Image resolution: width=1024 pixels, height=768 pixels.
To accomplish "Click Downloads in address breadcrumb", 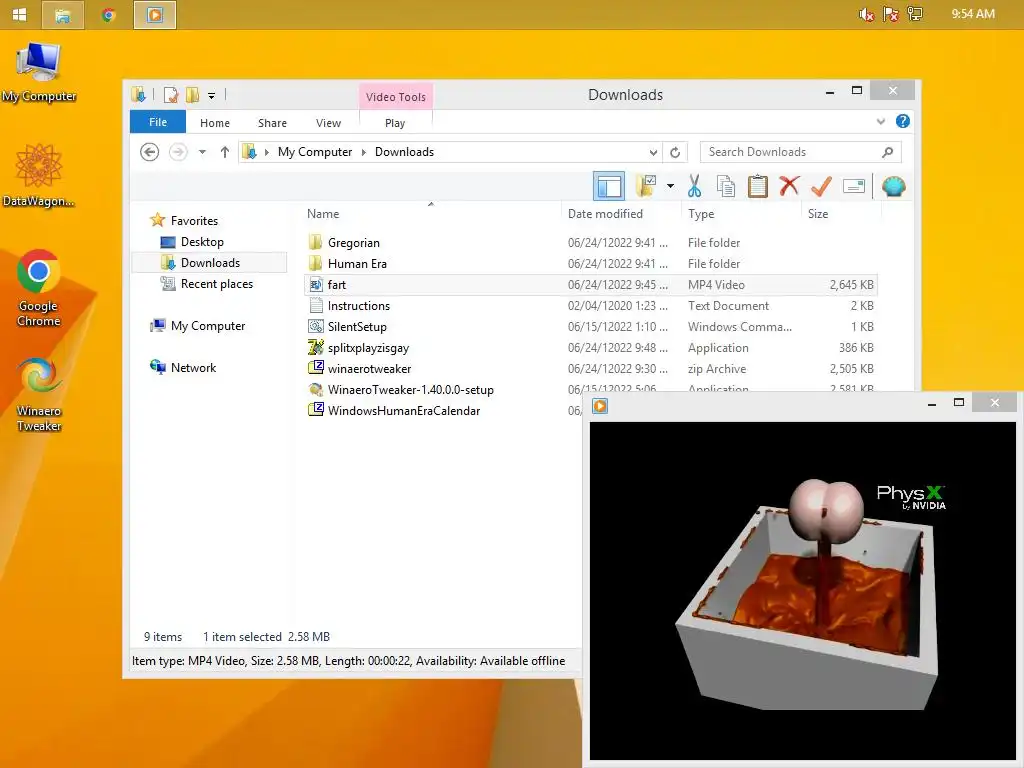I will click(x=404, y=152).
